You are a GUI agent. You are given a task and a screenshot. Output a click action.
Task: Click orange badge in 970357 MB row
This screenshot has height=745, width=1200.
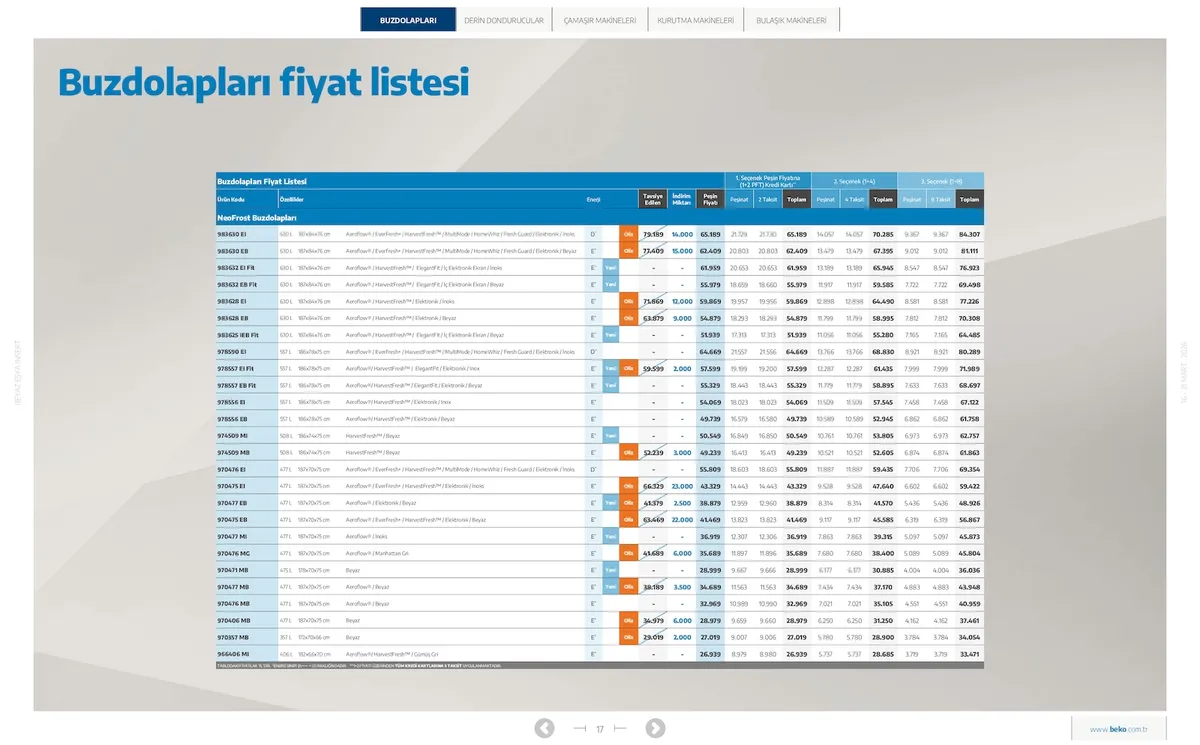(x=628, y=636)
